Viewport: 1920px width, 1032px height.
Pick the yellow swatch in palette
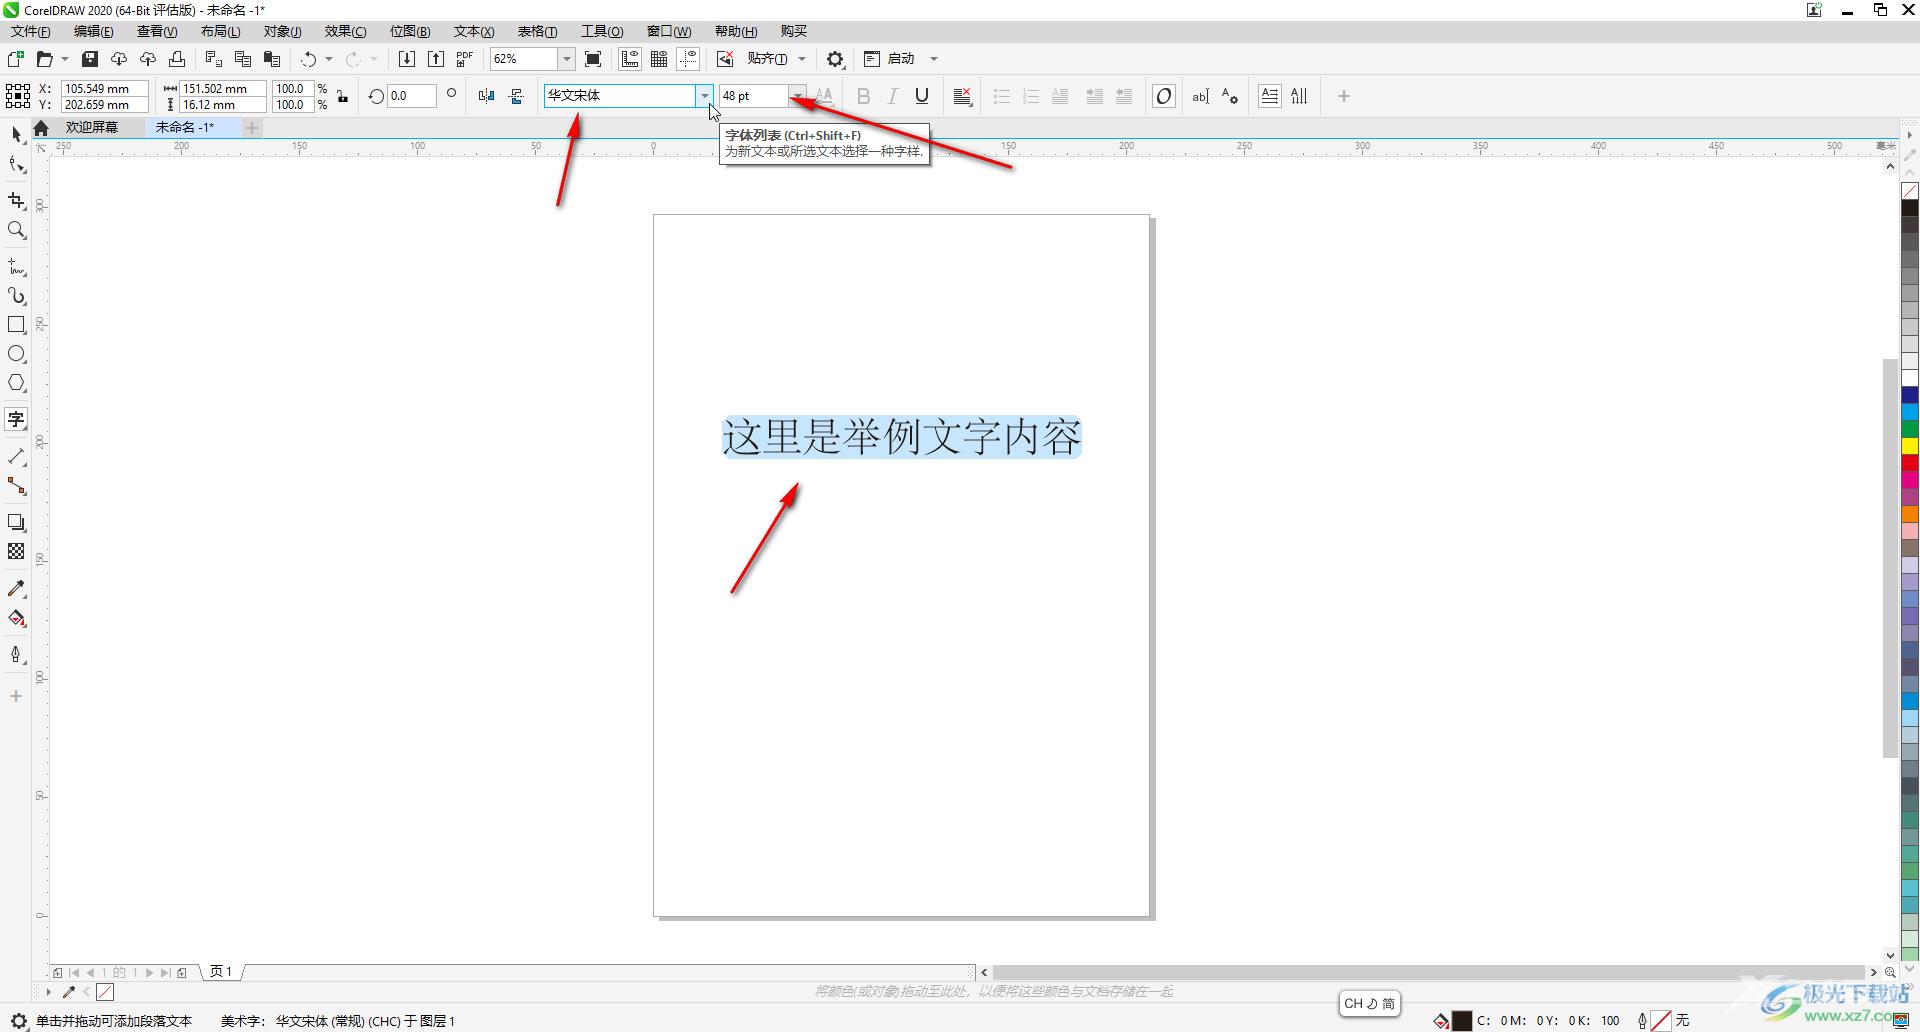(x=1910, y=446)
